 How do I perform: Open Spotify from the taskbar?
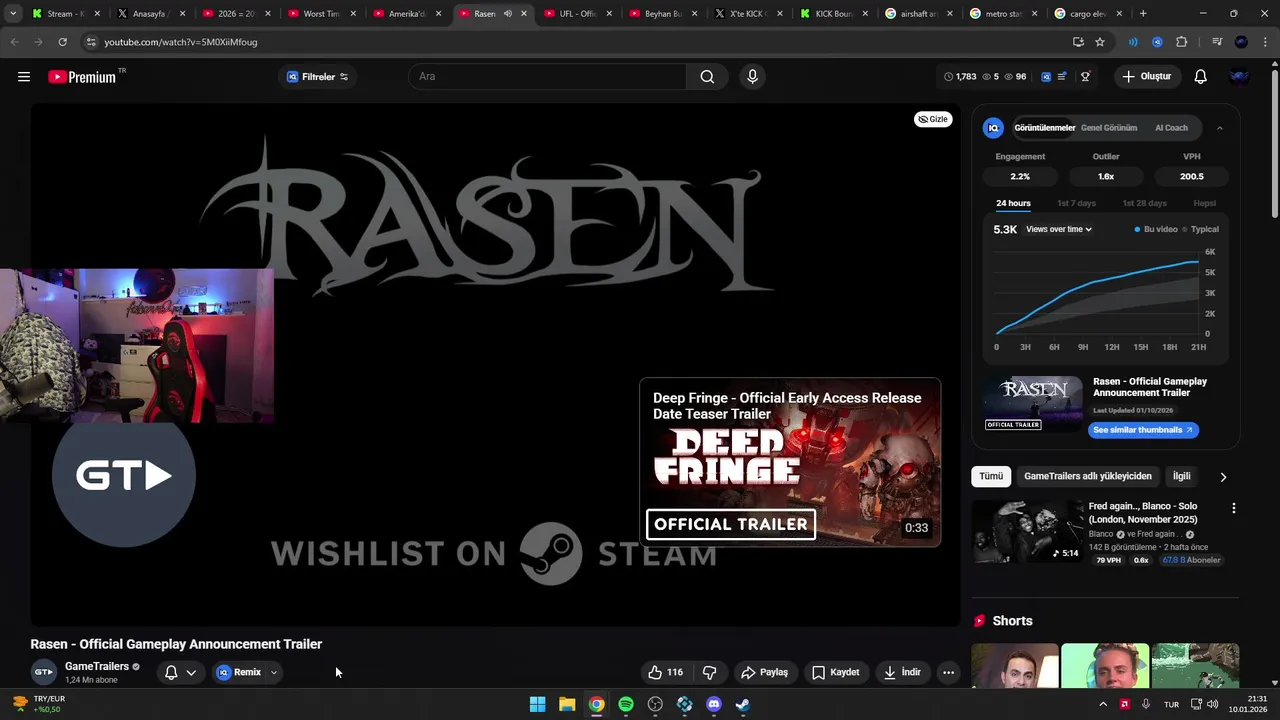pyautogui.click(x=626, y=704)
